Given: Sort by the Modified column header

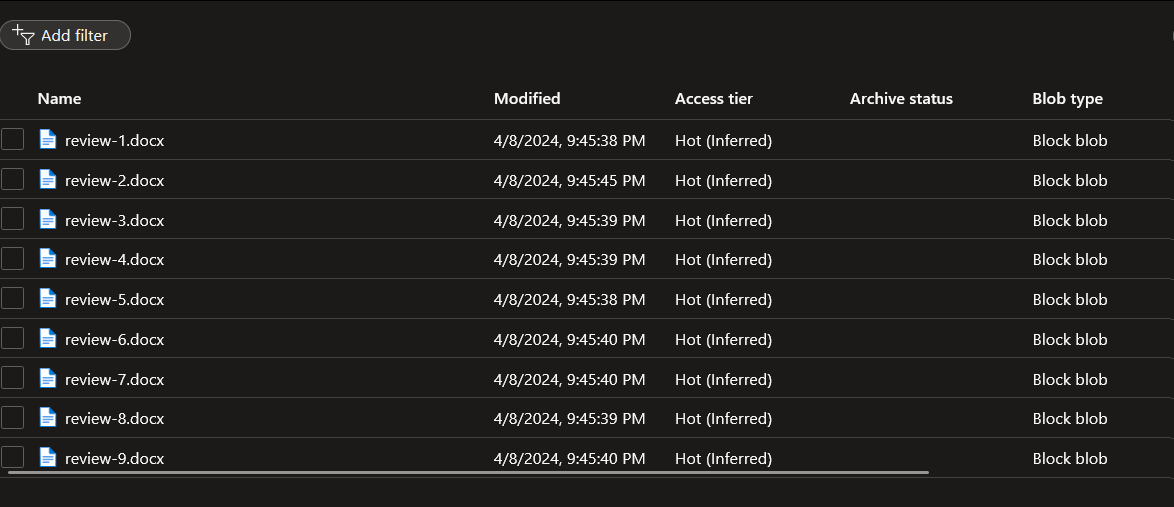Looking at the screenshot, I should [527, 99].
